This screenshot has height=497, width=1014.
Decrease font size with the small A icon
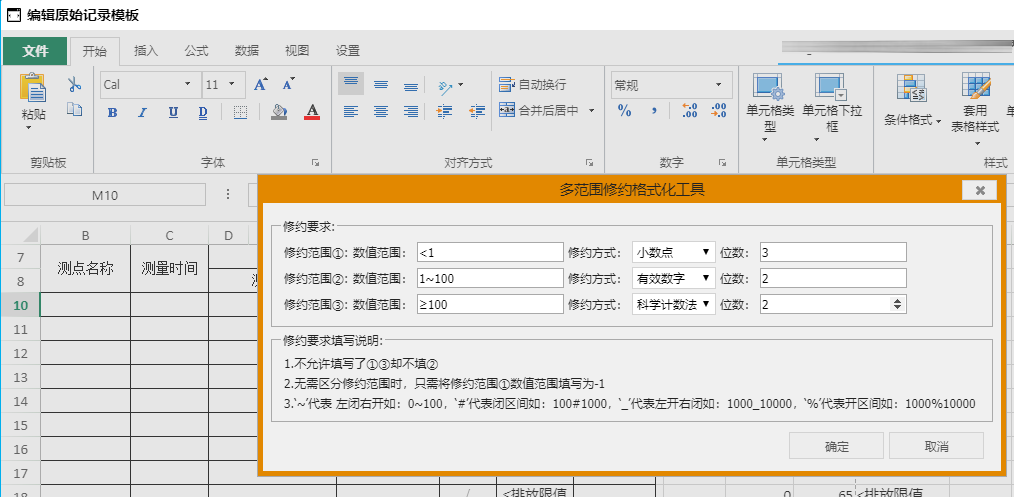(x=288, y=84)
